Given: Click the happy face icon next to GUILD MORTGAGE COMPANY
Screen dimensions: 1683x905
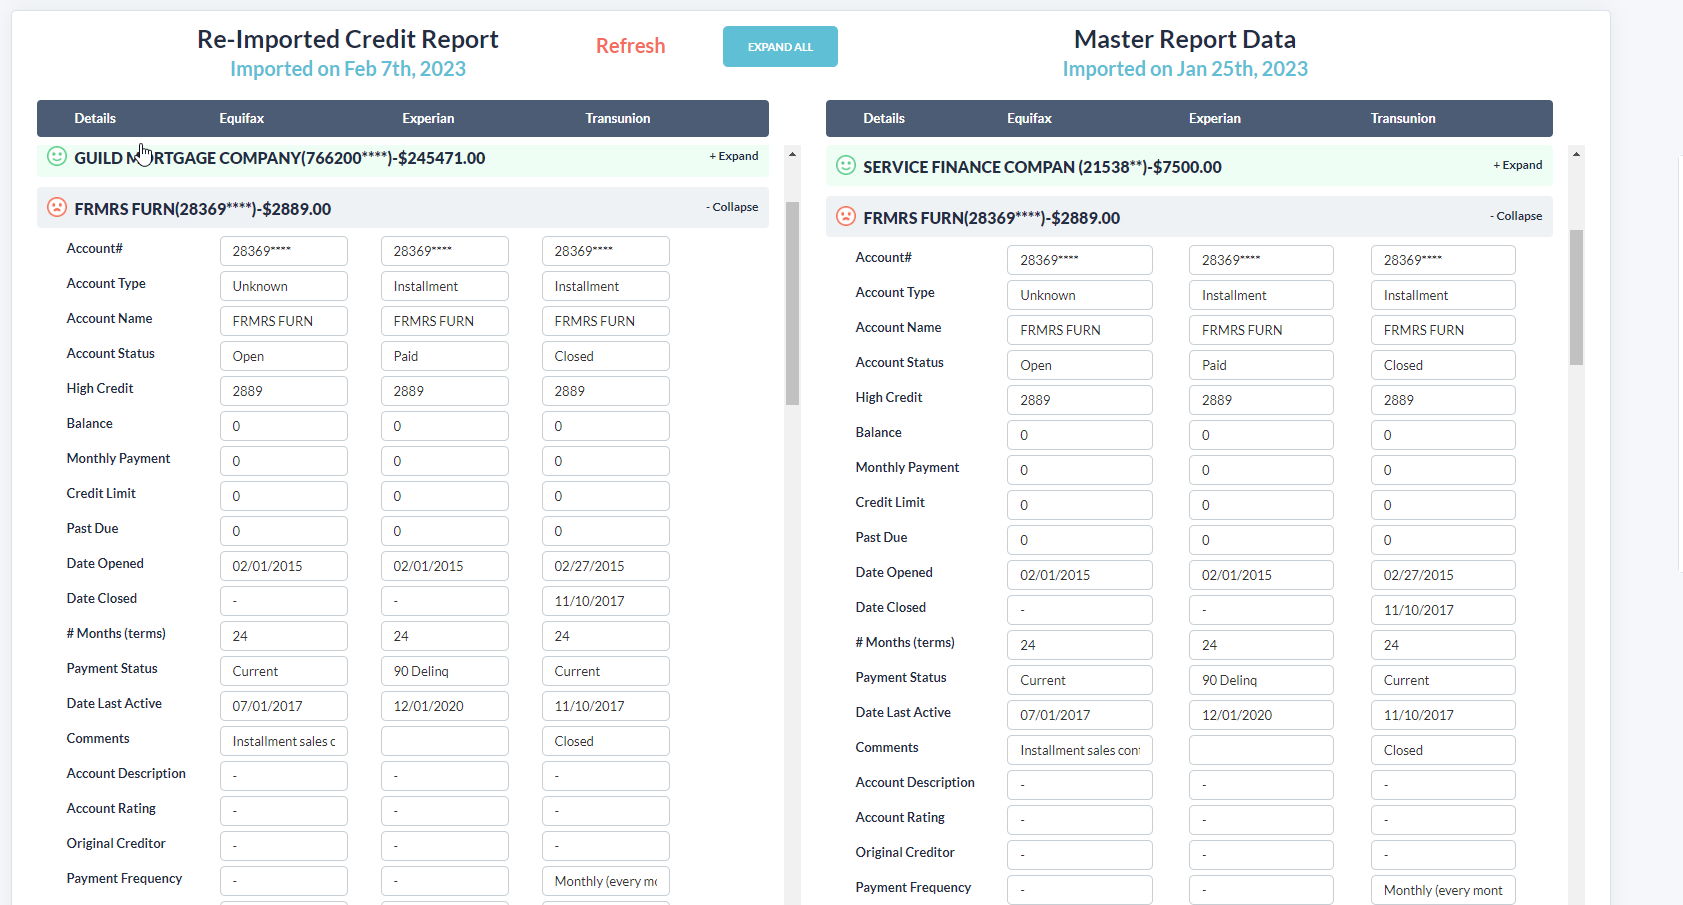Looking at the screenshot, I should (x=56, y=157).
